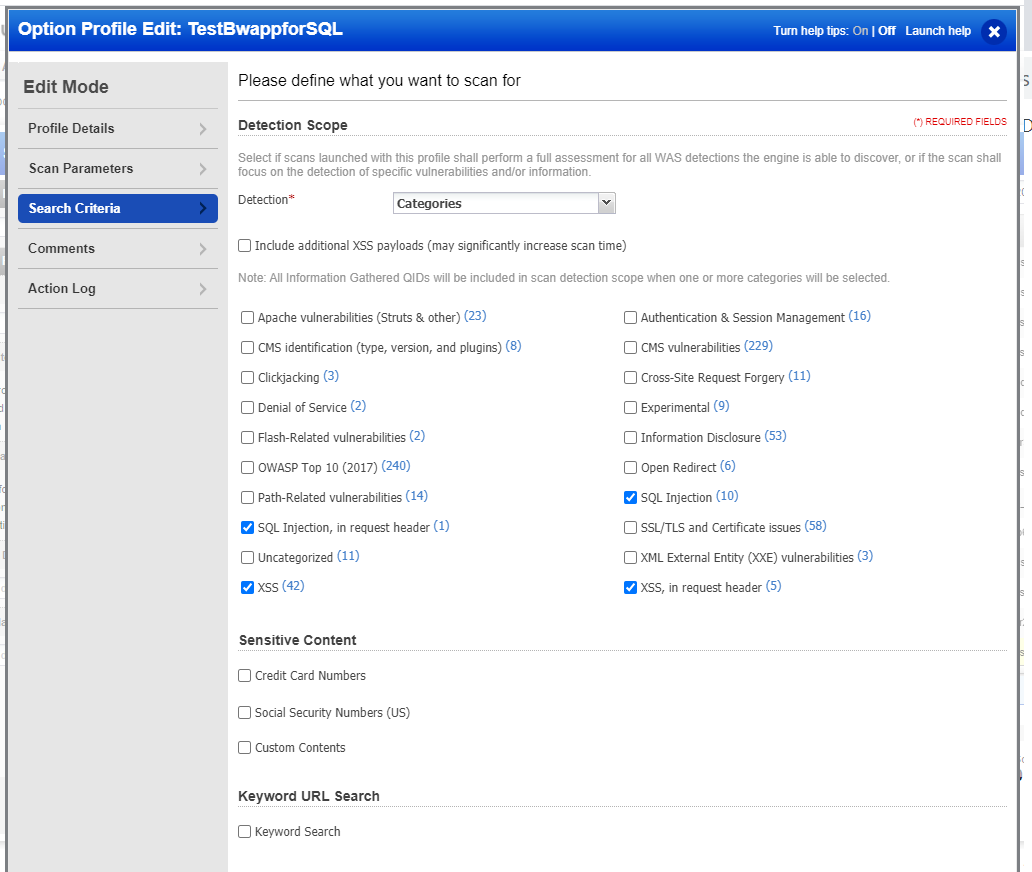The height and width of the screenshot is (872, 1032).
Task: Open the Action Log section
Action: click(118, 289)
